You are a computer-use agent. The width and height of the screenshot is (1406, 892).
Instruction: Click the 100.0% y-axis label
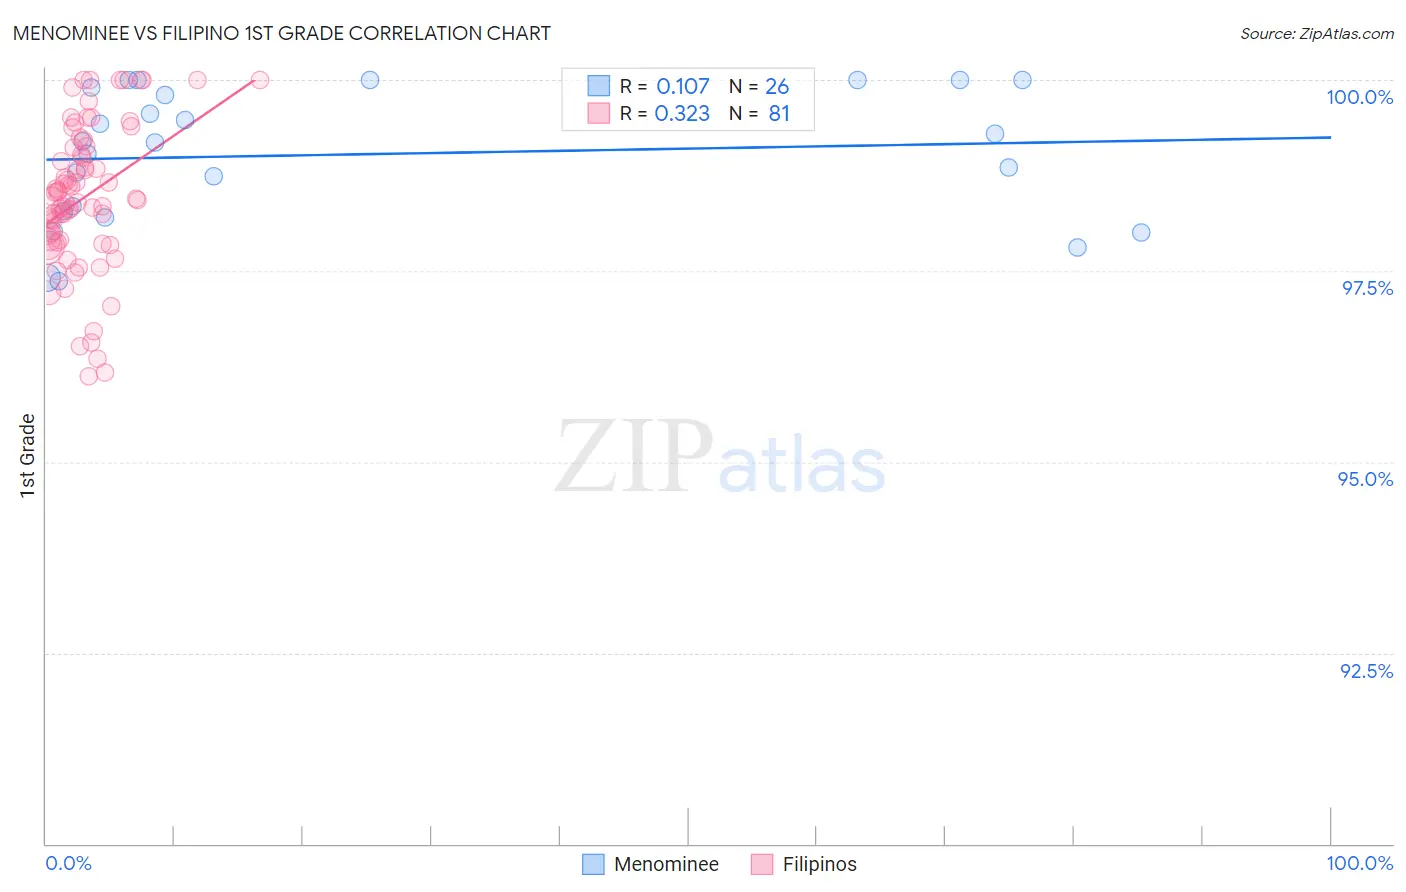point(1360,97)
